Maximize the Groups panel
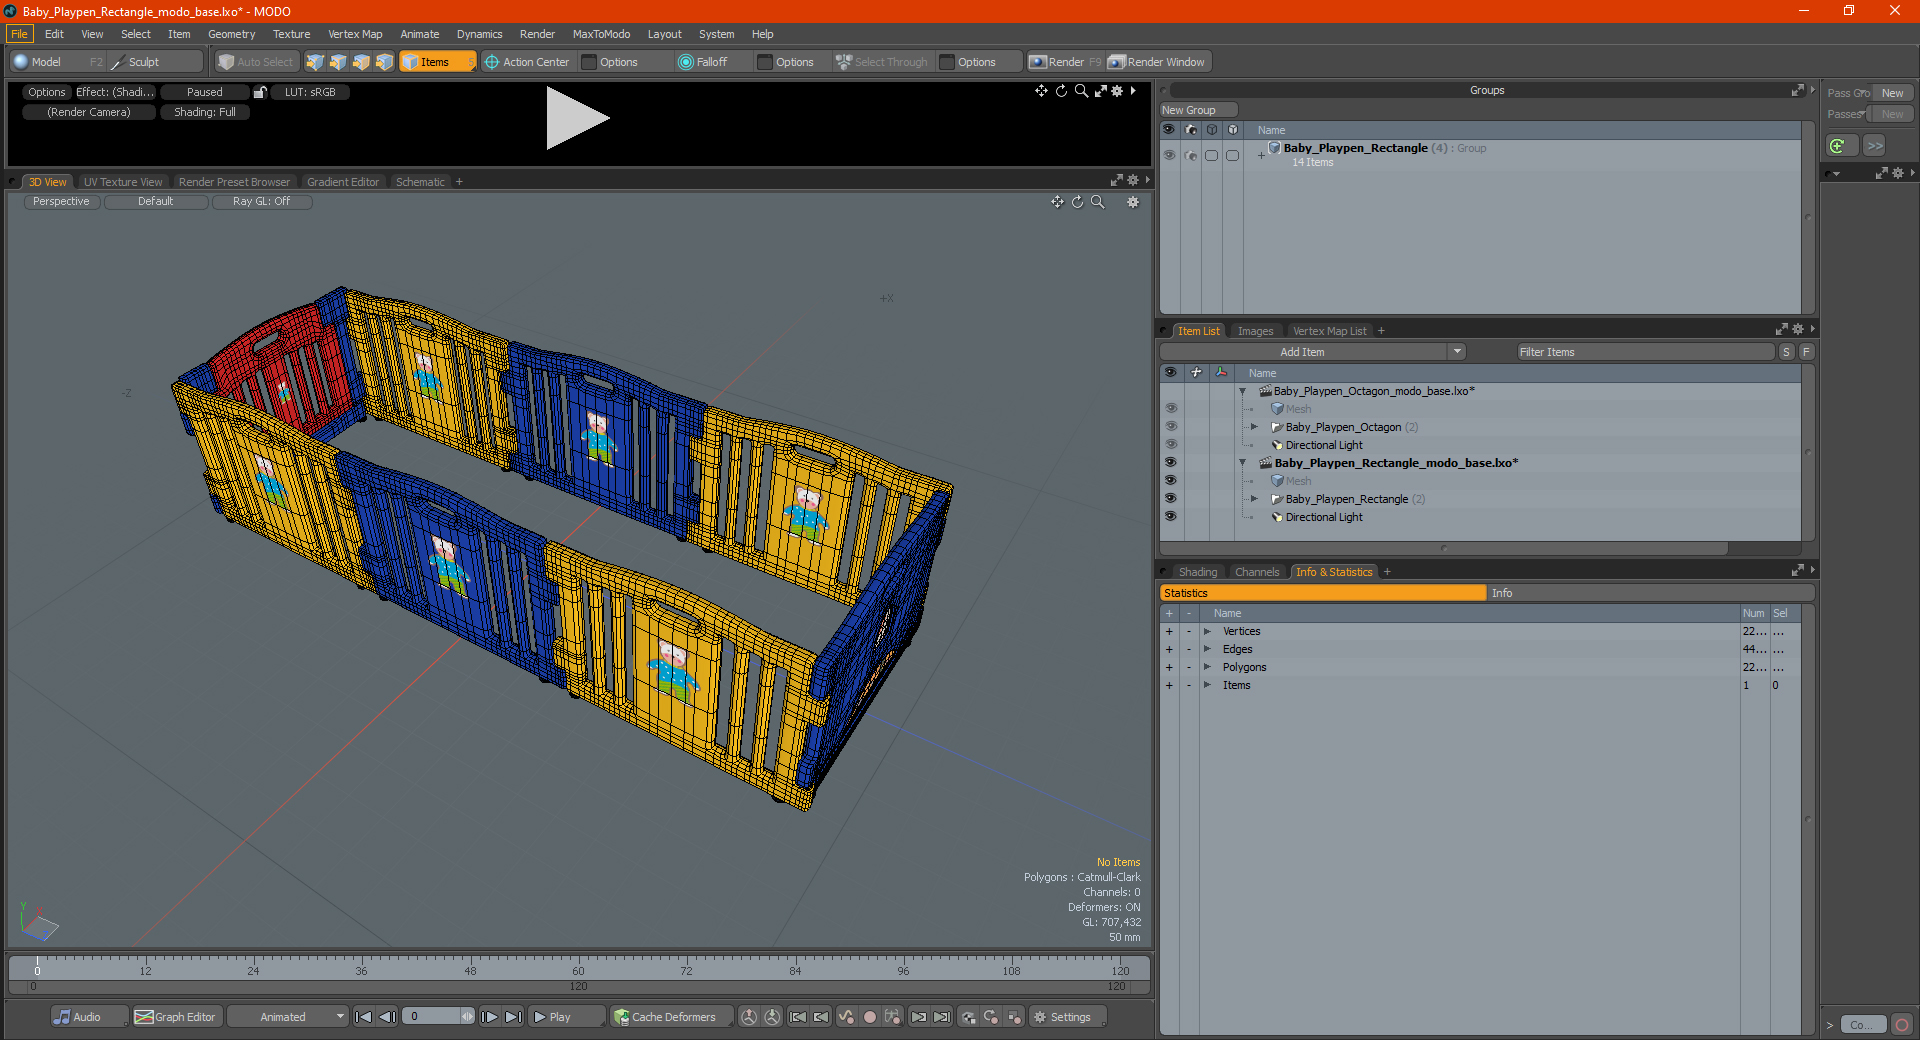Image resolution: width=1920 pixels, height=1040 pixels. 1798,90
